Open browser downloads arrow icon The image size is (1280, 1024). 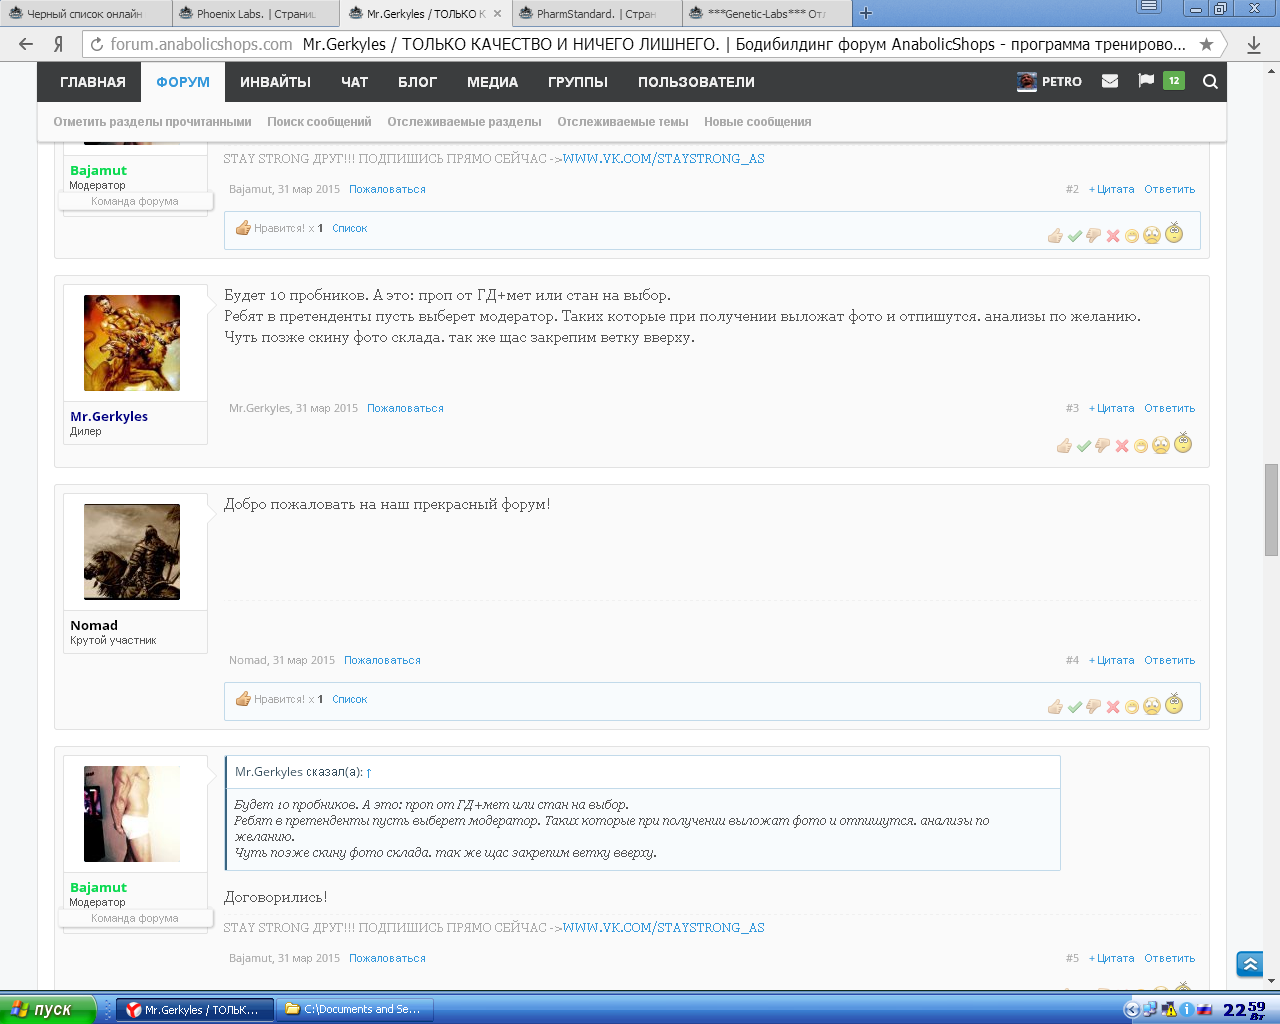click(1254, 44)
